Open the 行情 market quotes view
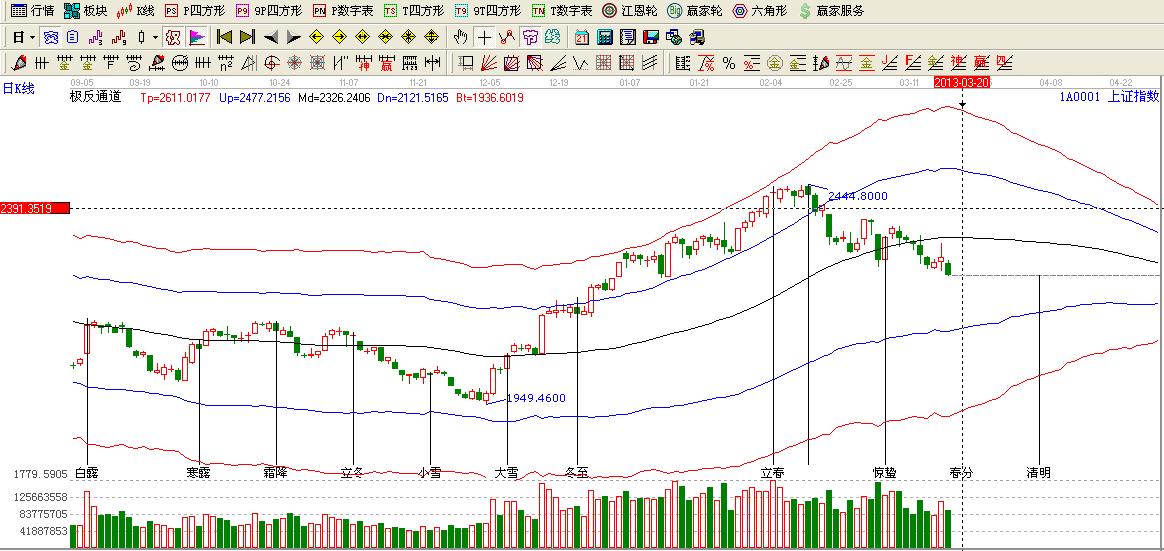This screenshot has height=551, width=1164. pyautogui.click(x=32, y=11)
